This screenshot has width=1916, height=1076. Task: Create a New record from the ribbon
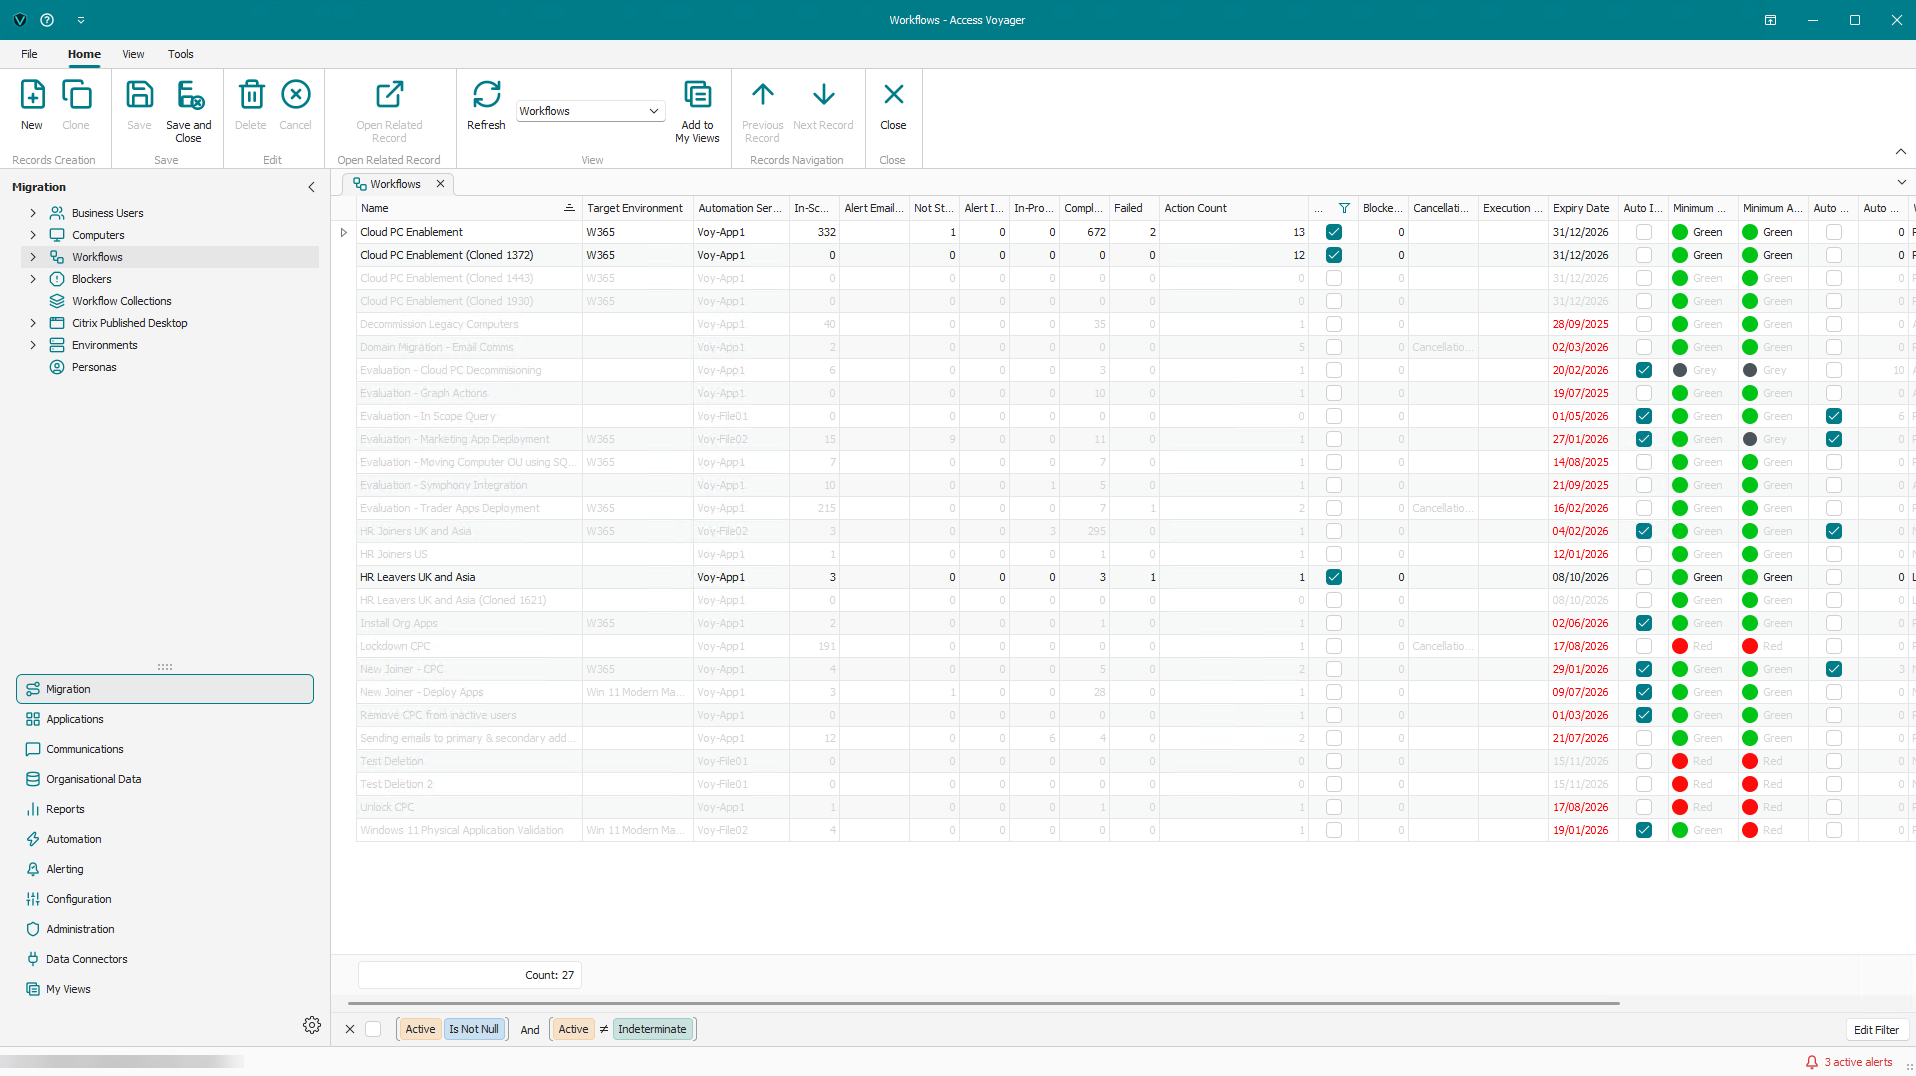tap(32, 105)
